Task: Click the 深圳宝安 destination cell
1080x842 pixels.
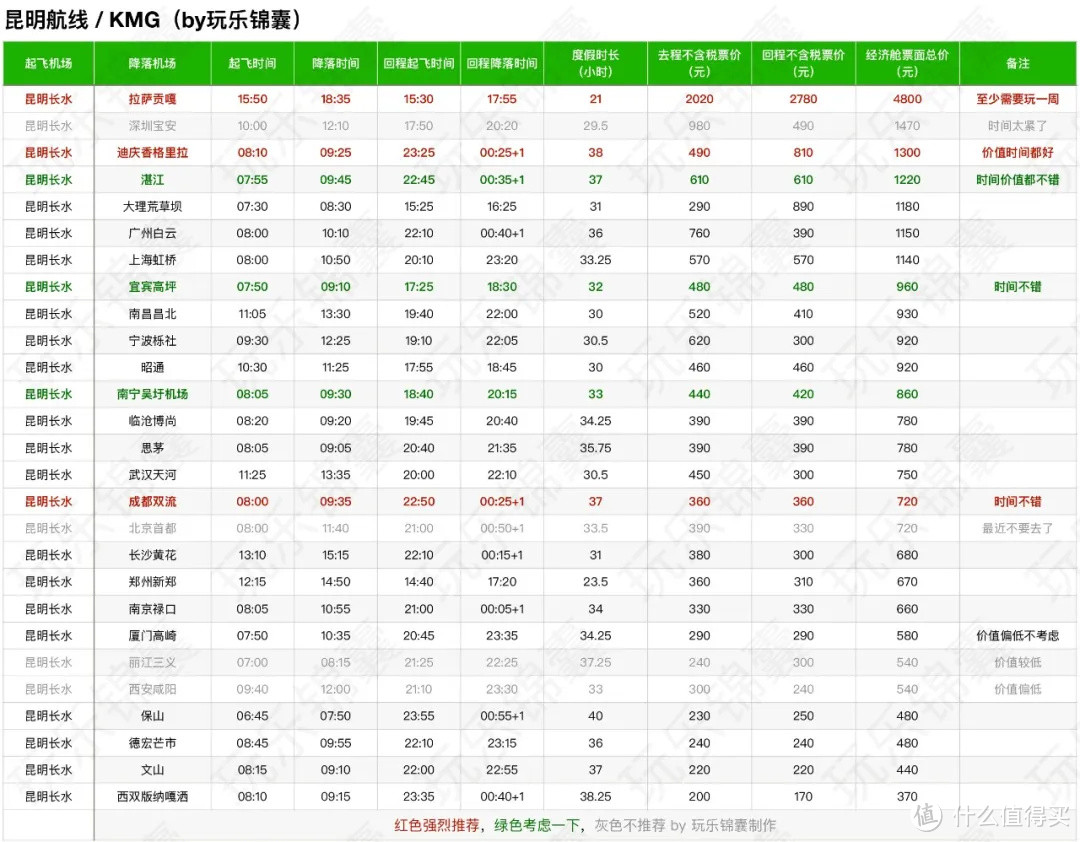Action: (152, 126)
